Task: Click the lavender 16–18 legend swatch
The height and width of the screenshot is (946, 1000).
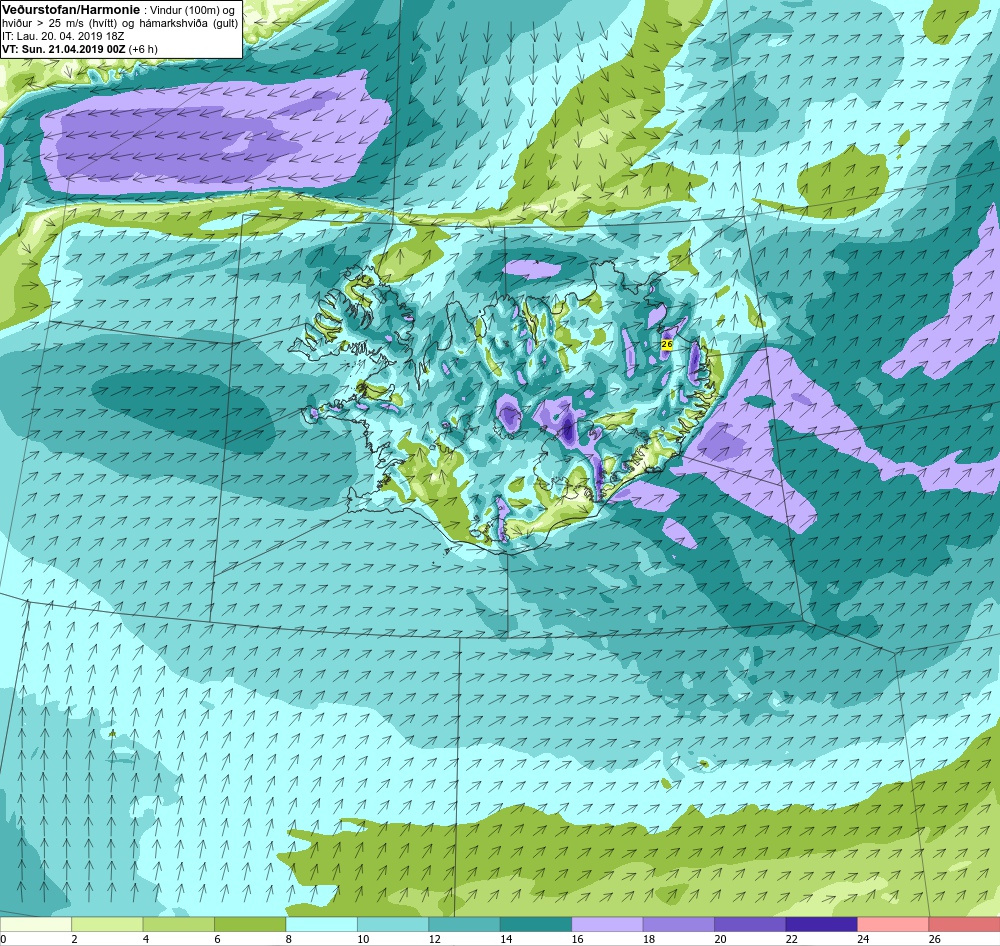Action: tap(607, 924)
